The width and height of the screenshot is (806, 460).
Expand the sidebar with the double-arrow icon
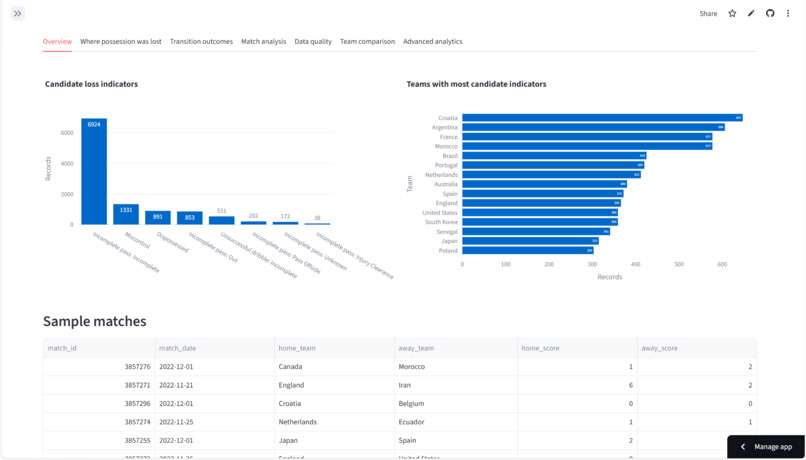[17, 13]
